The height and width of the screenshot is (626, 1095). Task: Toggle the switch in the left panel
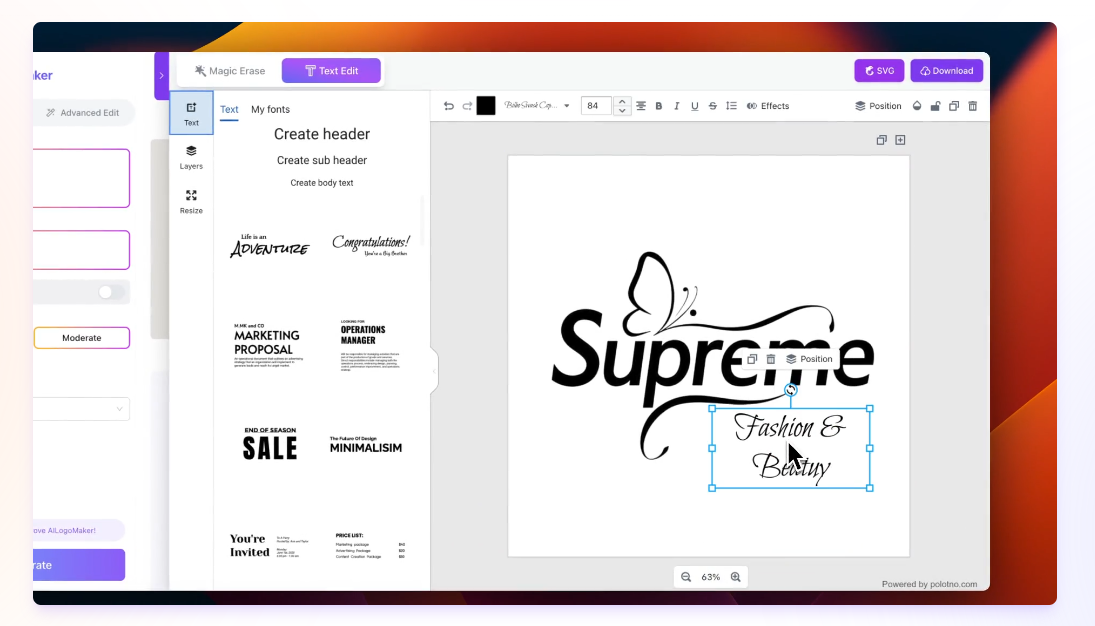click(111, 292)
